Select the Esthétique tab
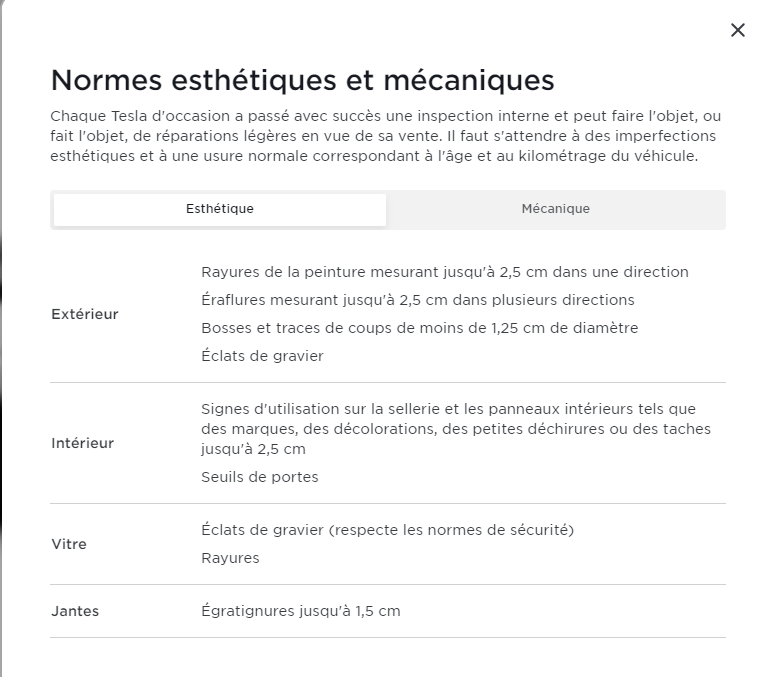 [220, 209]
